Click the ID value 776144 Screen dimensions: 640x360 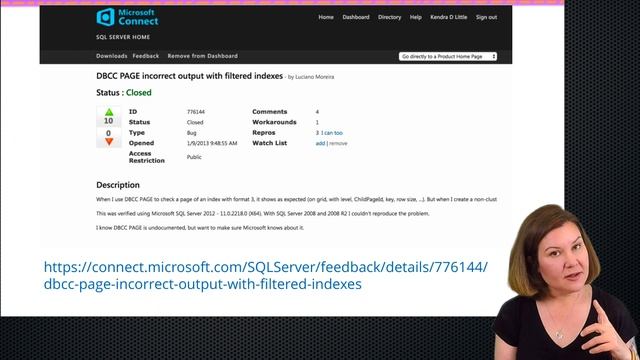pyautogui.click(x=196, y=112)
